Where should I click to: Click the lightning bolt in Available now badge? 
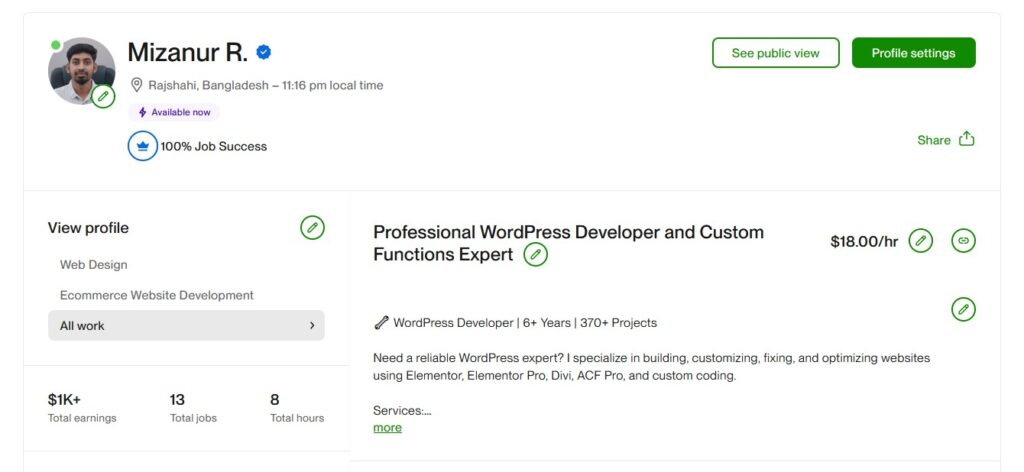142,112
